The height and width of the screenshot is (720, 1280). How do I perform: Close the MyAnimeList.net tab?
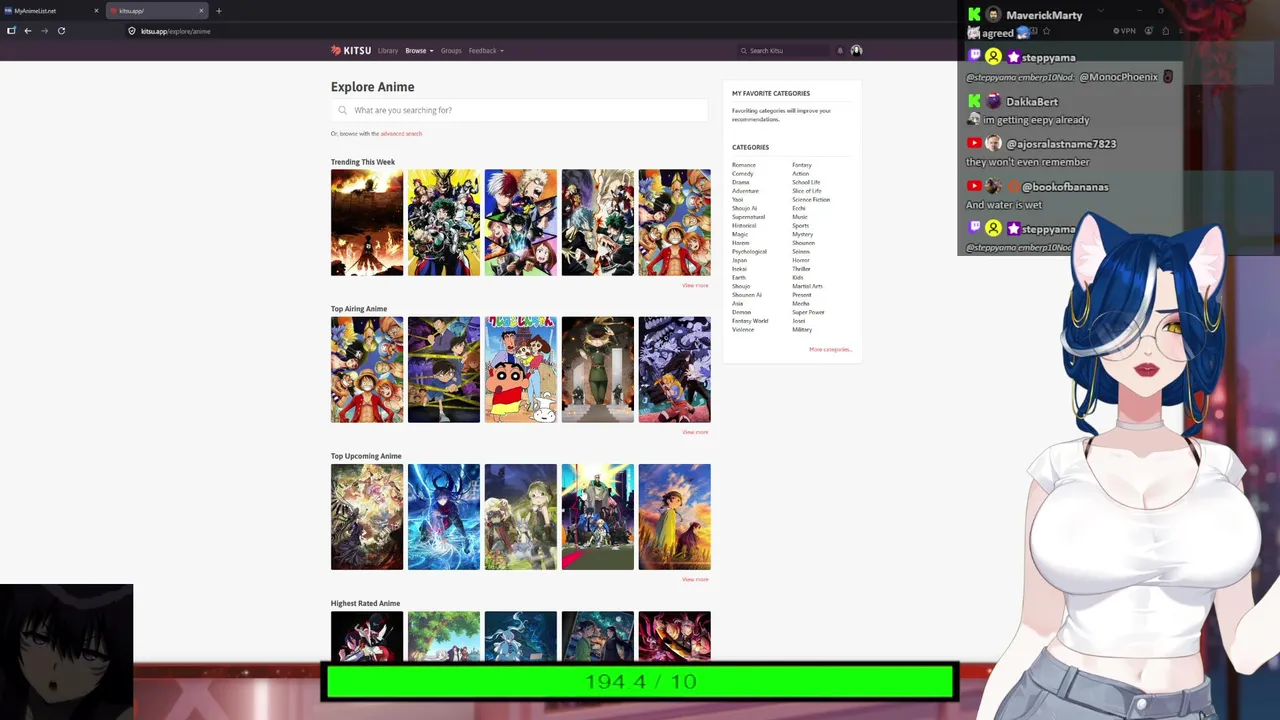[96, 11]
